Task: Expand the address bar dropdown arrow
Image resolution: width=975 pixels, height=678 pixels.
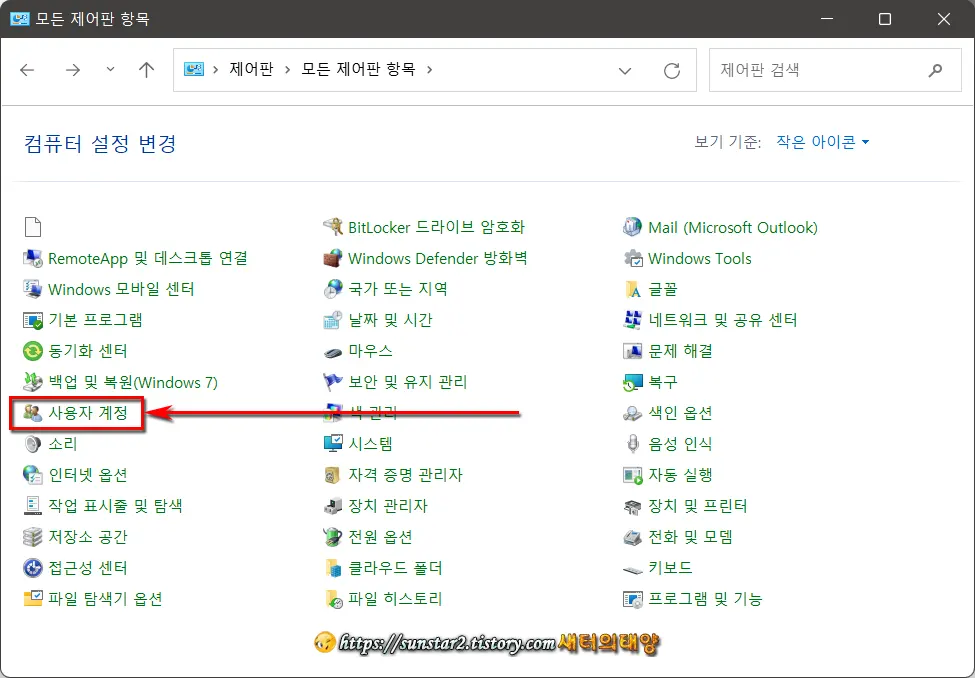Action: pyautogui.click(x=625, y=70)
